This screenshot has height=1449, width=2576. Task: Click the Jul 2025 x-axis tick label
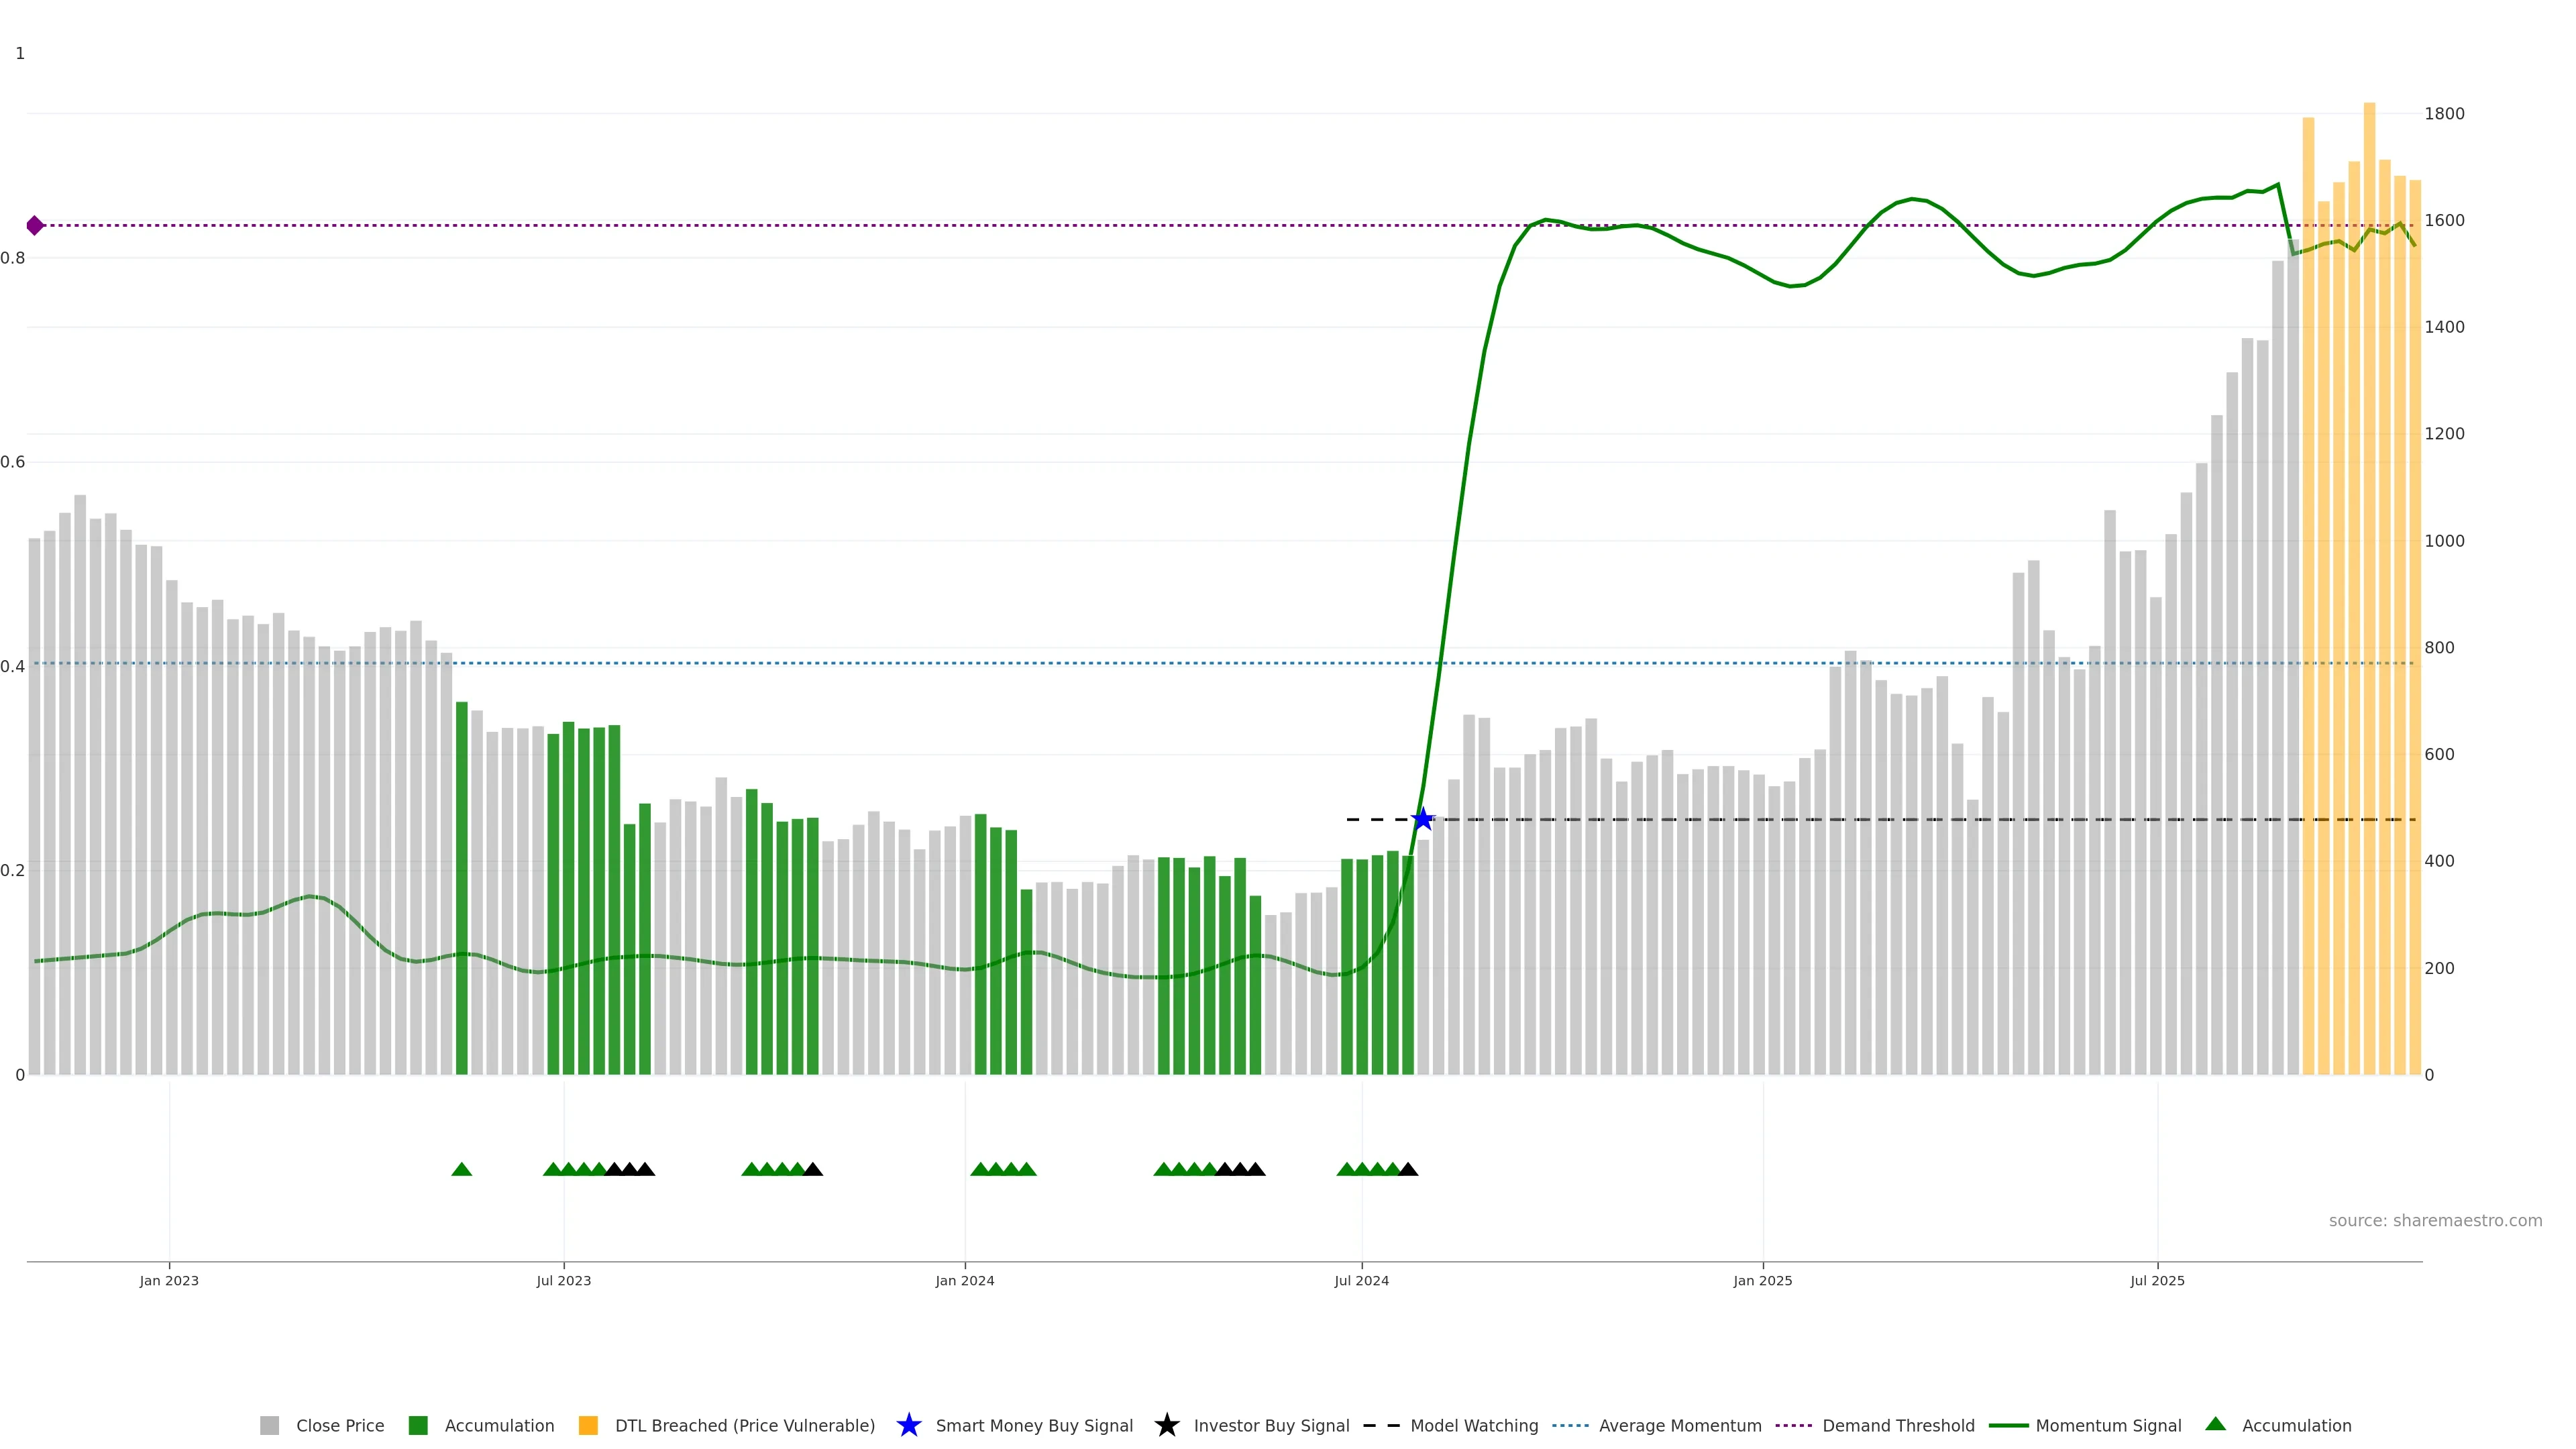pos(2157,1280)
